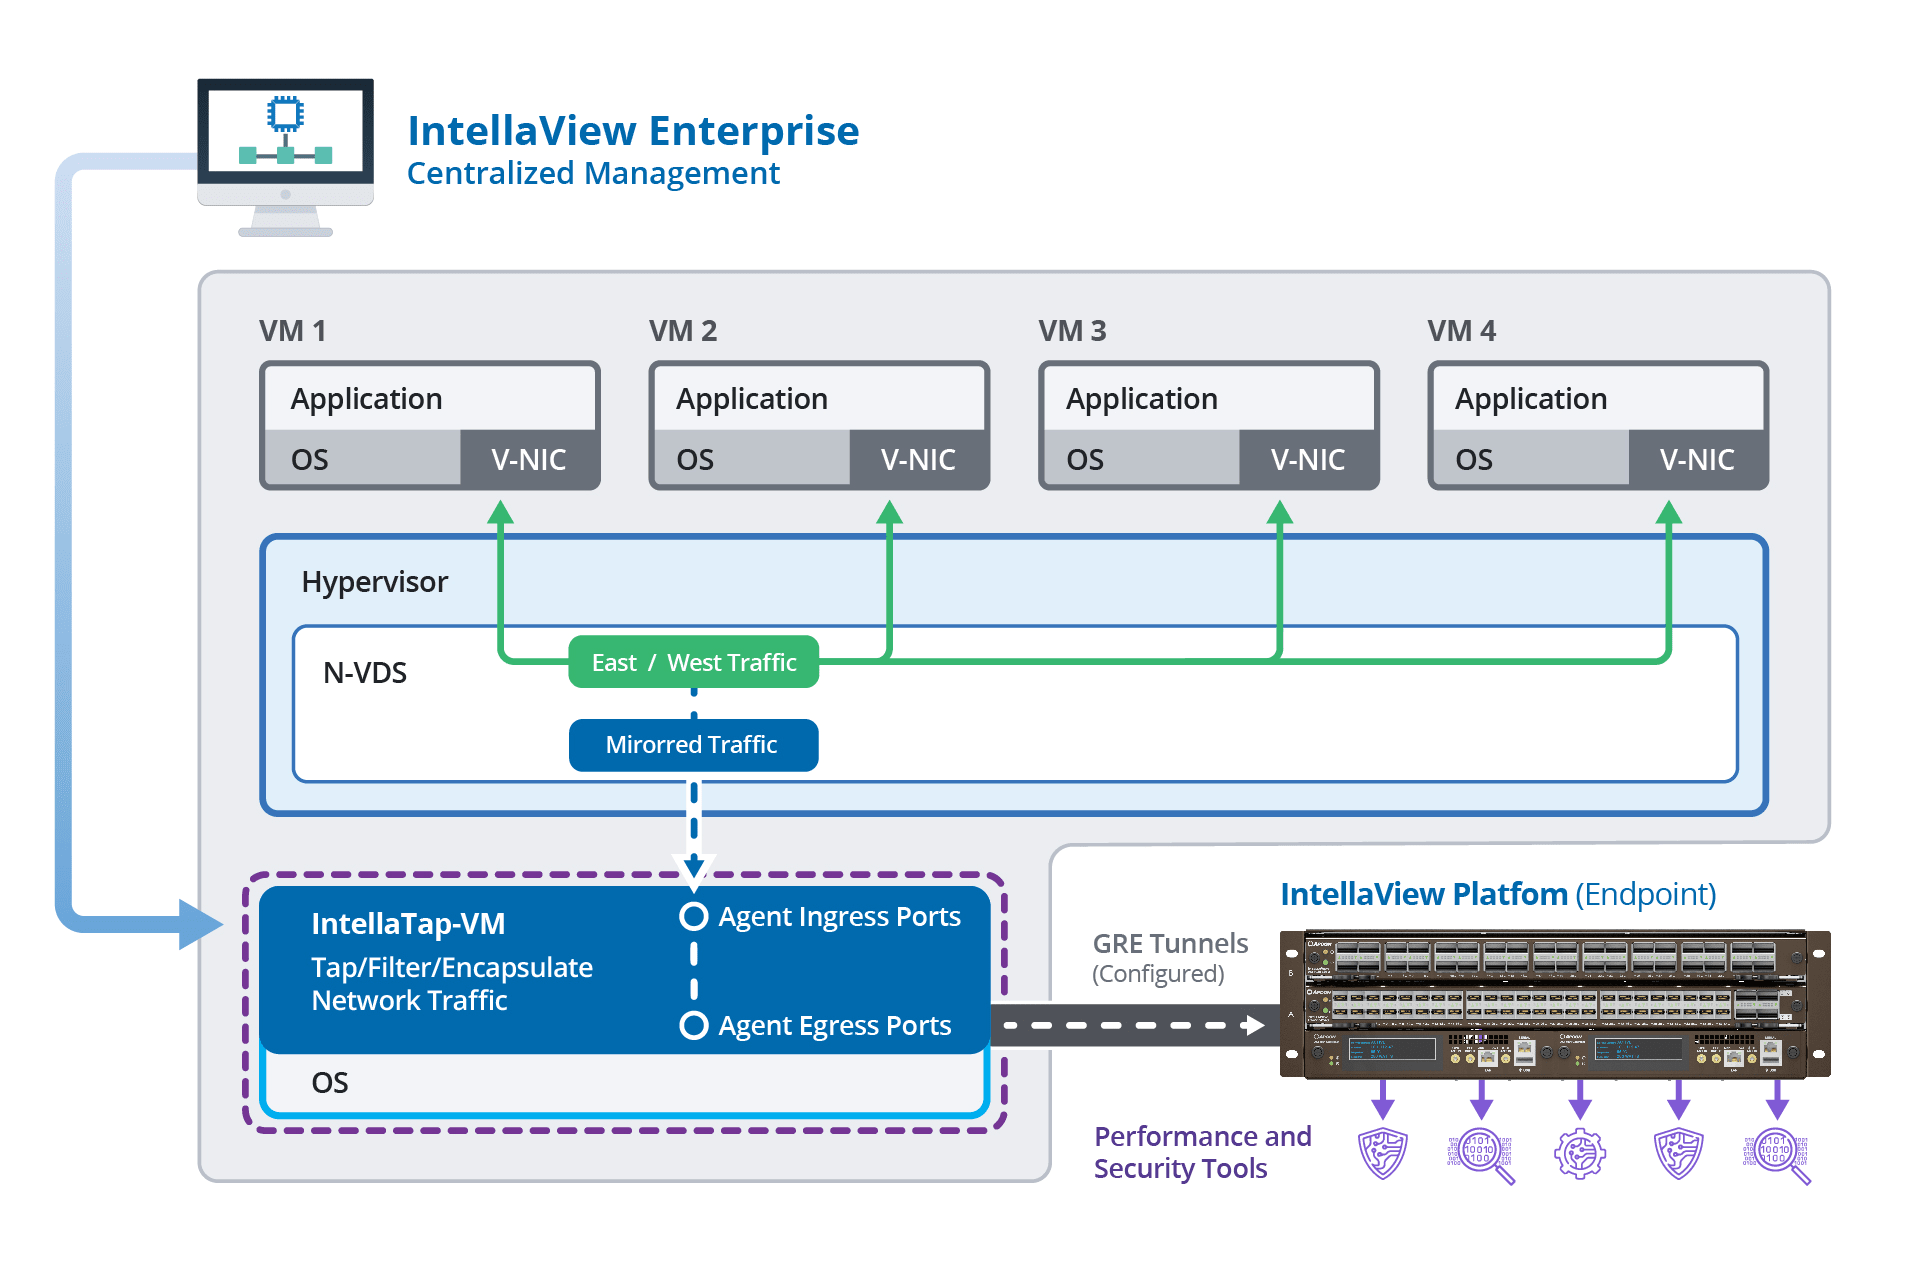Screen dimensions: 1920x1283
Task: Click the N-VDS label
Action: click(x=365, y=673)
